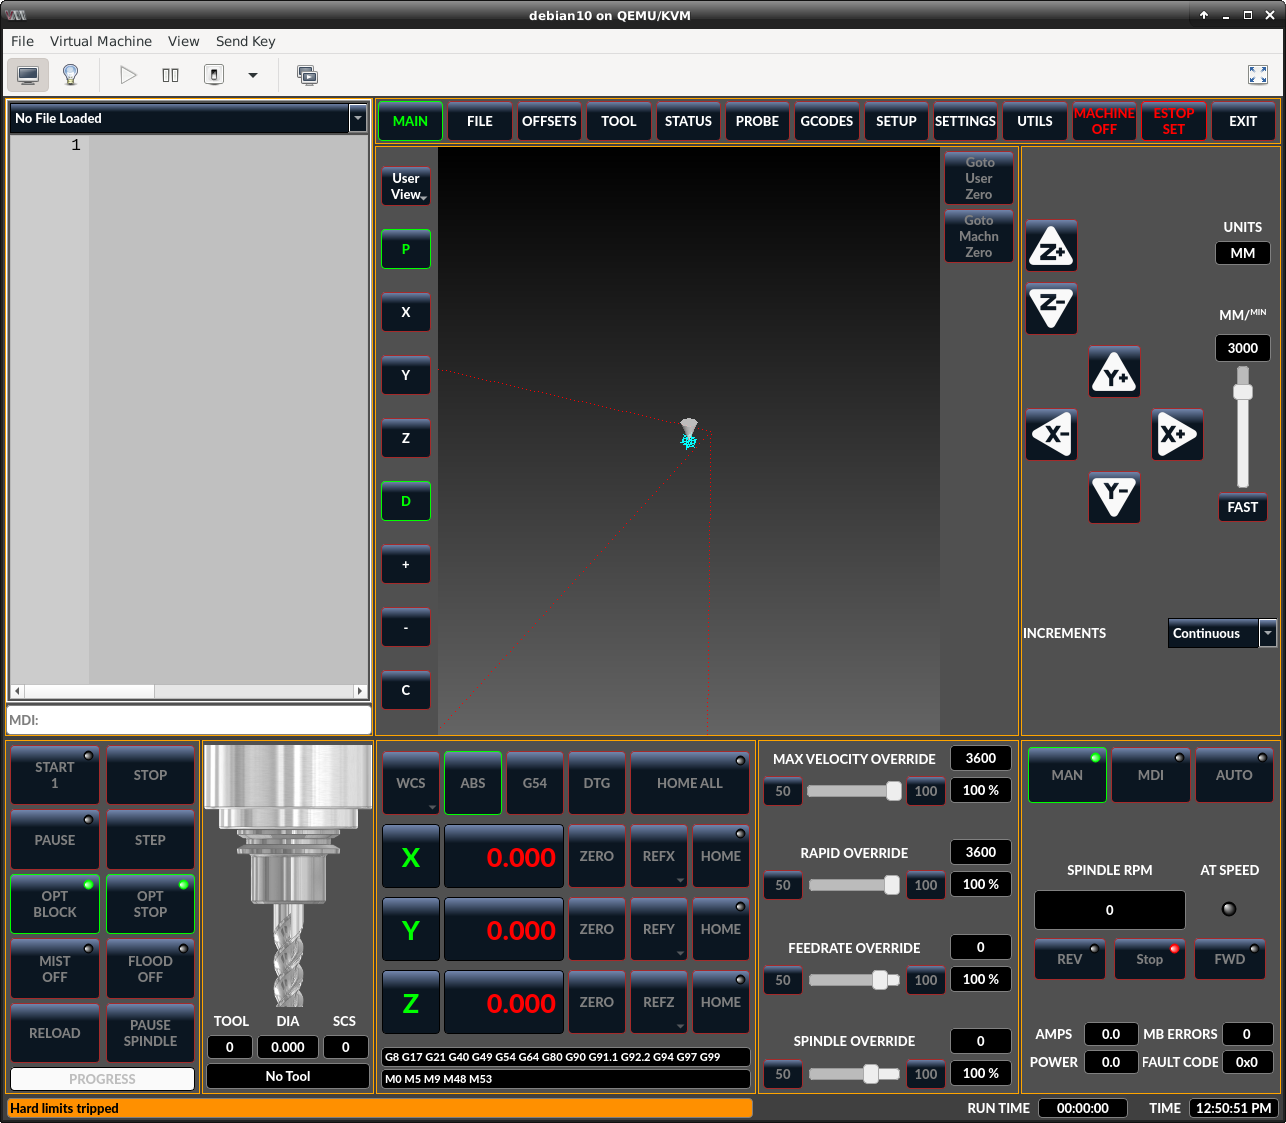Zoom in the preview with plus
Image resolution: width=1286 pixels, height=1123 pixels.
click(406, 564)
